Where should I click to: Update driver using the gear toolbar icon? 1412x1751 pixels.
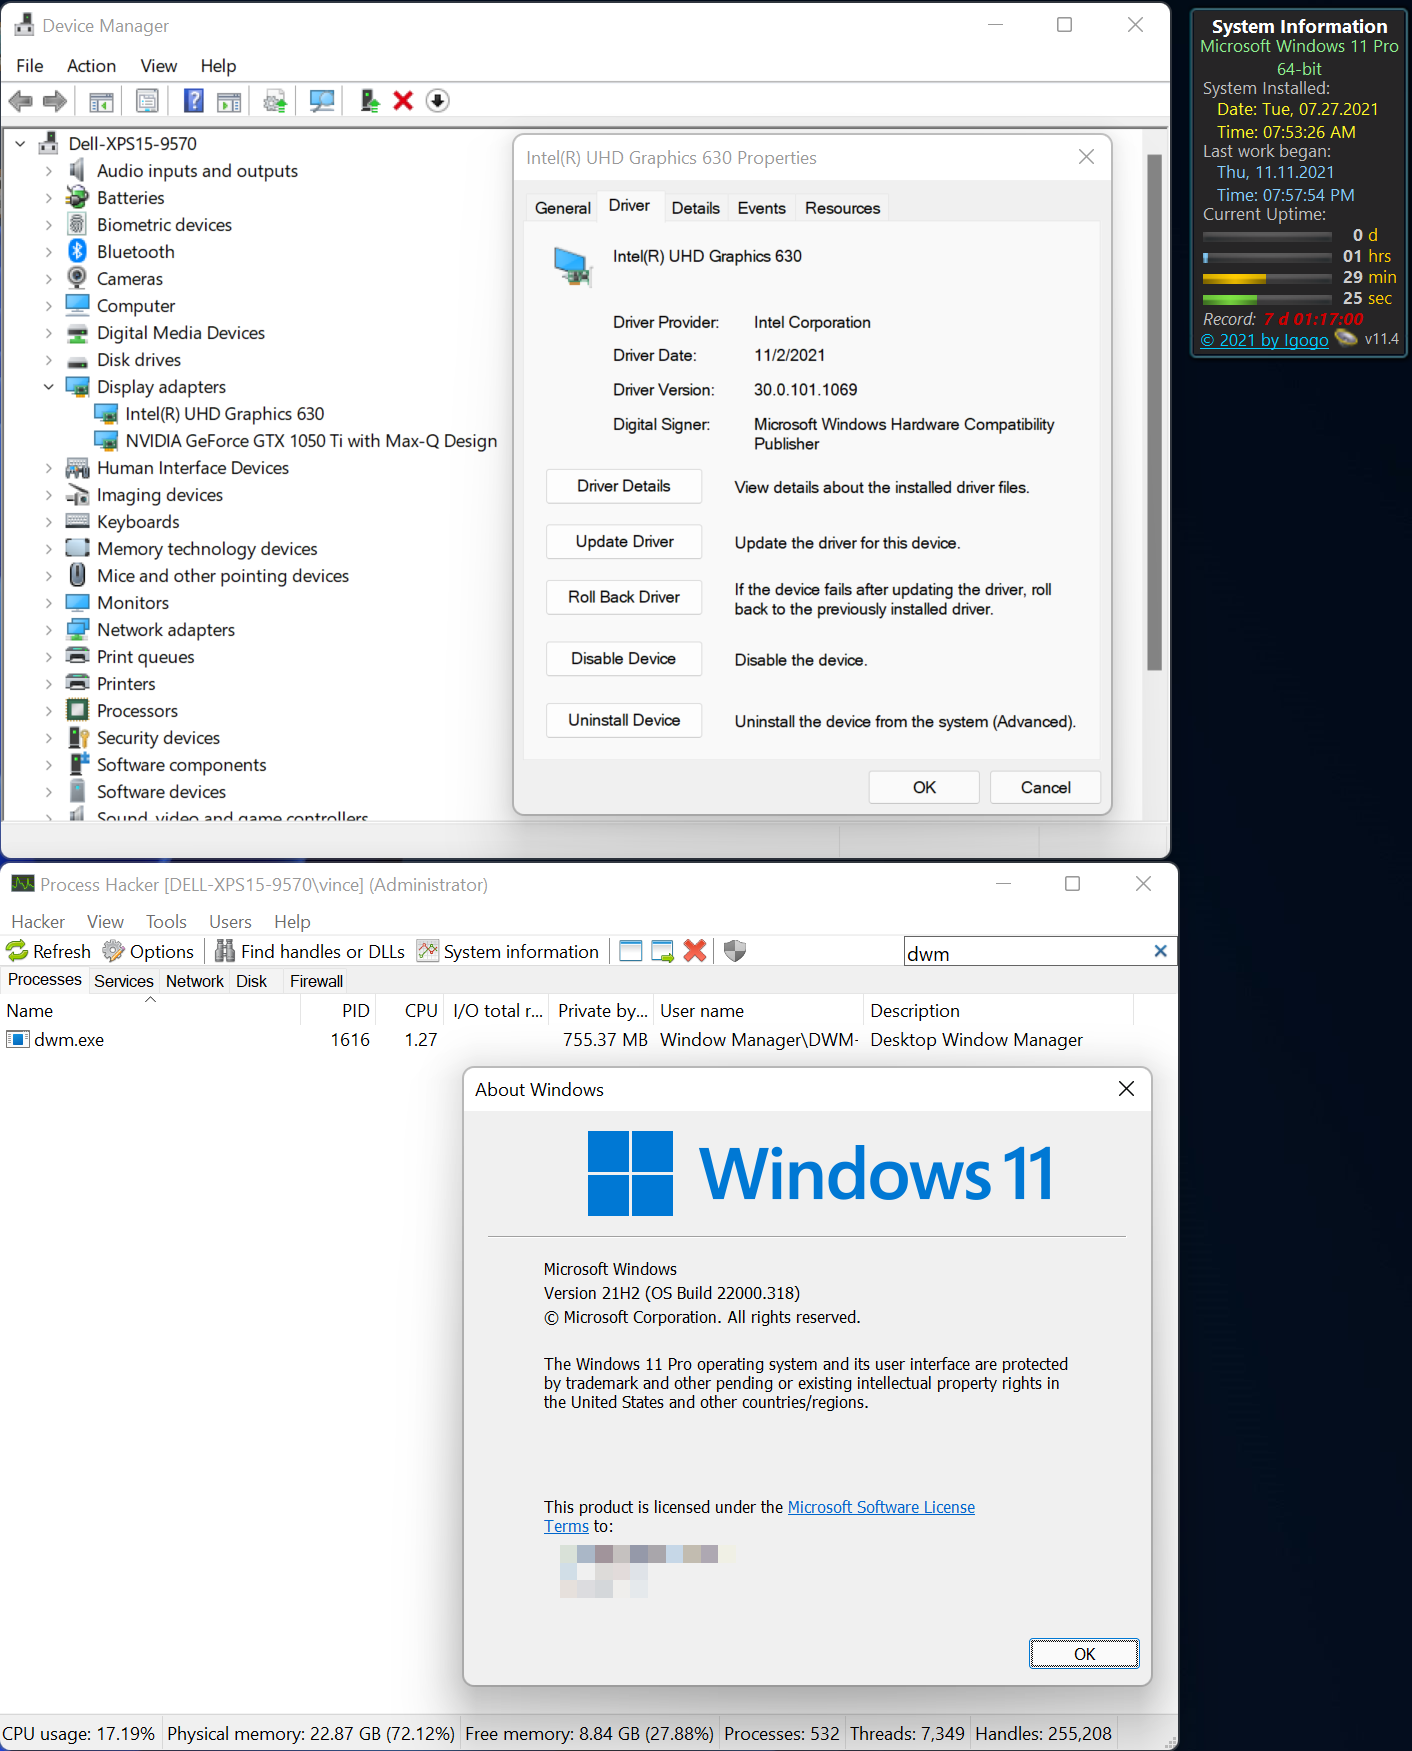(275, 101)
